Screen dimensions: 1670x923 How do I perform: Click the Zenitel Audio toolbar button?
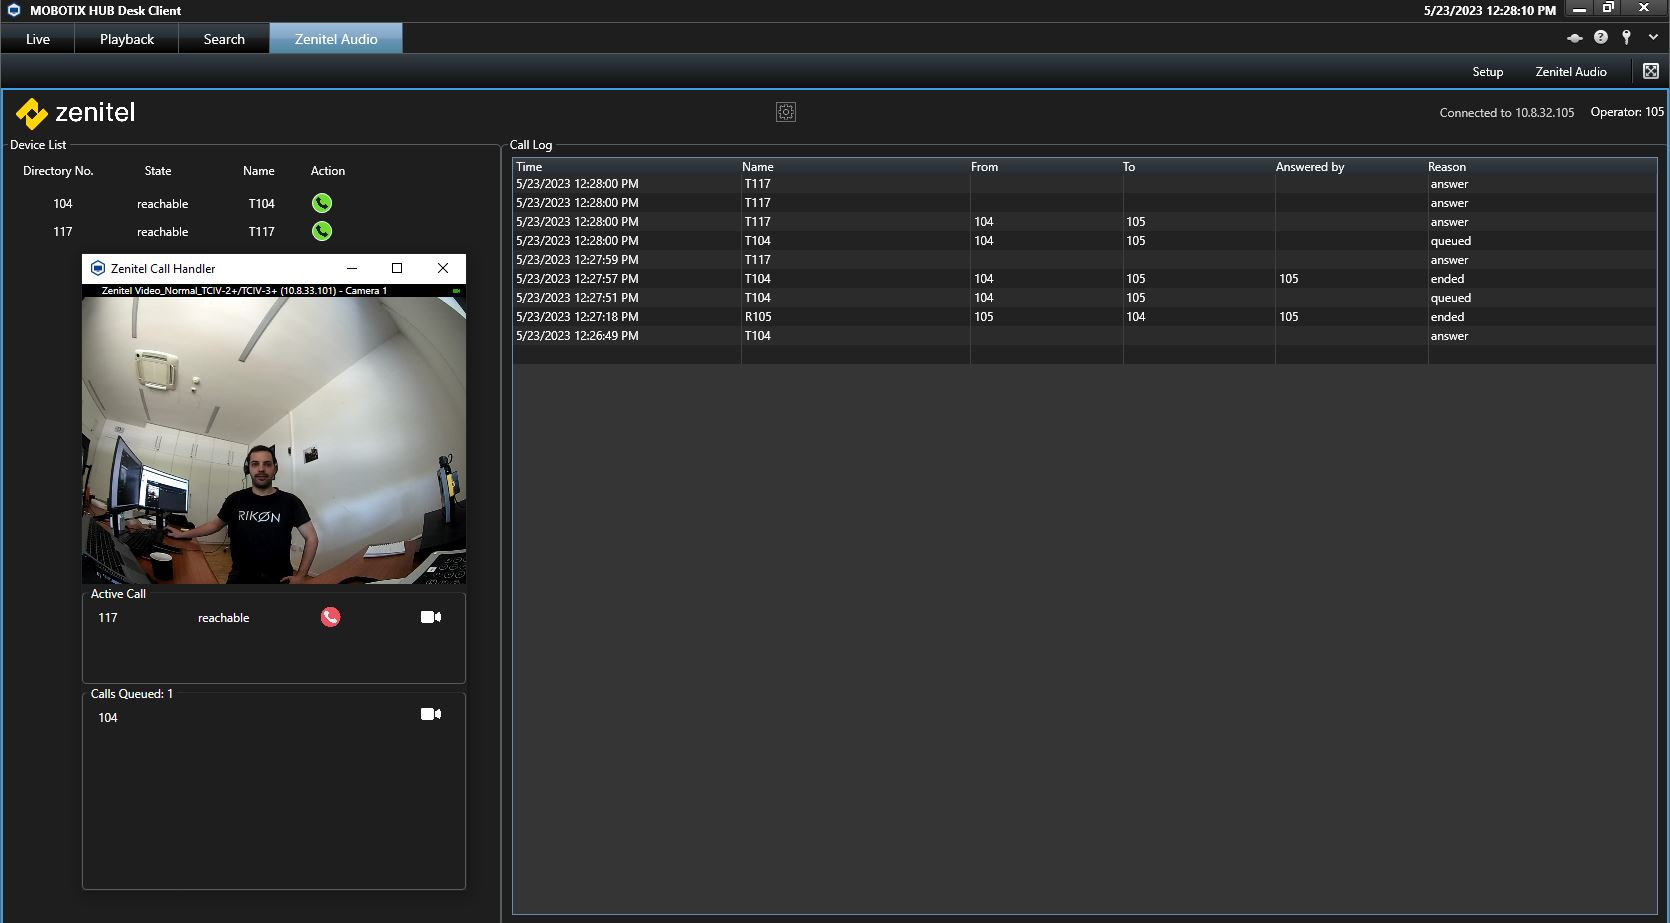point(1570,72)
